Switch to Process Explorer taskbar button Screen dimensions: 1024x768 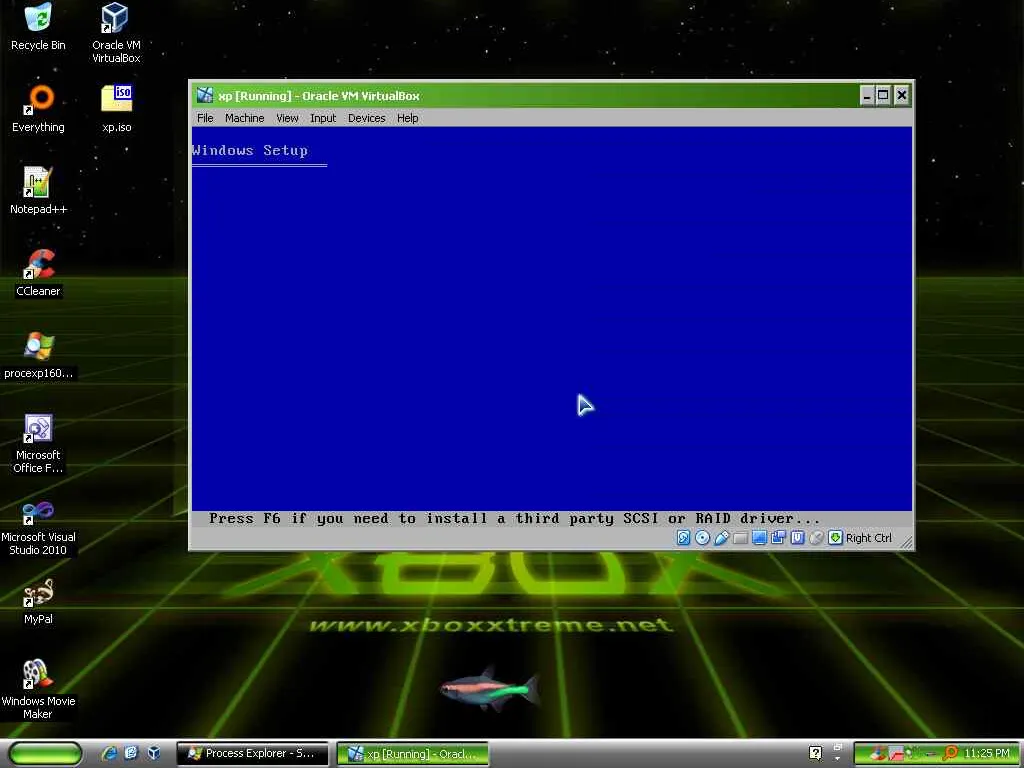coord(253,753)
